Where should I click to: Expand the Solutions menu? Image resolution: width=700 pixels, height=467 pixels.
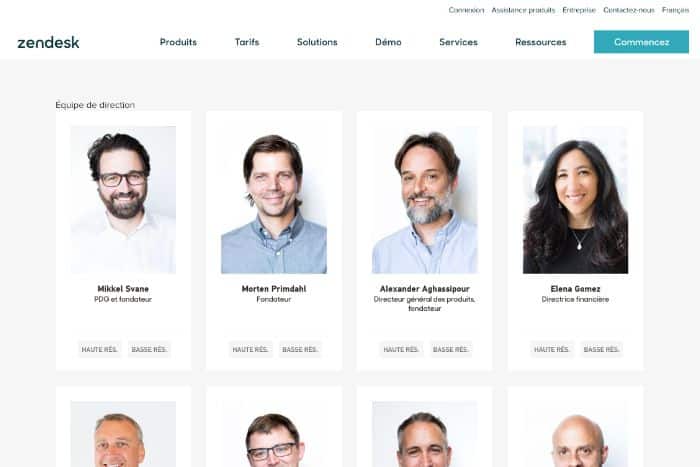coord(317,42)
